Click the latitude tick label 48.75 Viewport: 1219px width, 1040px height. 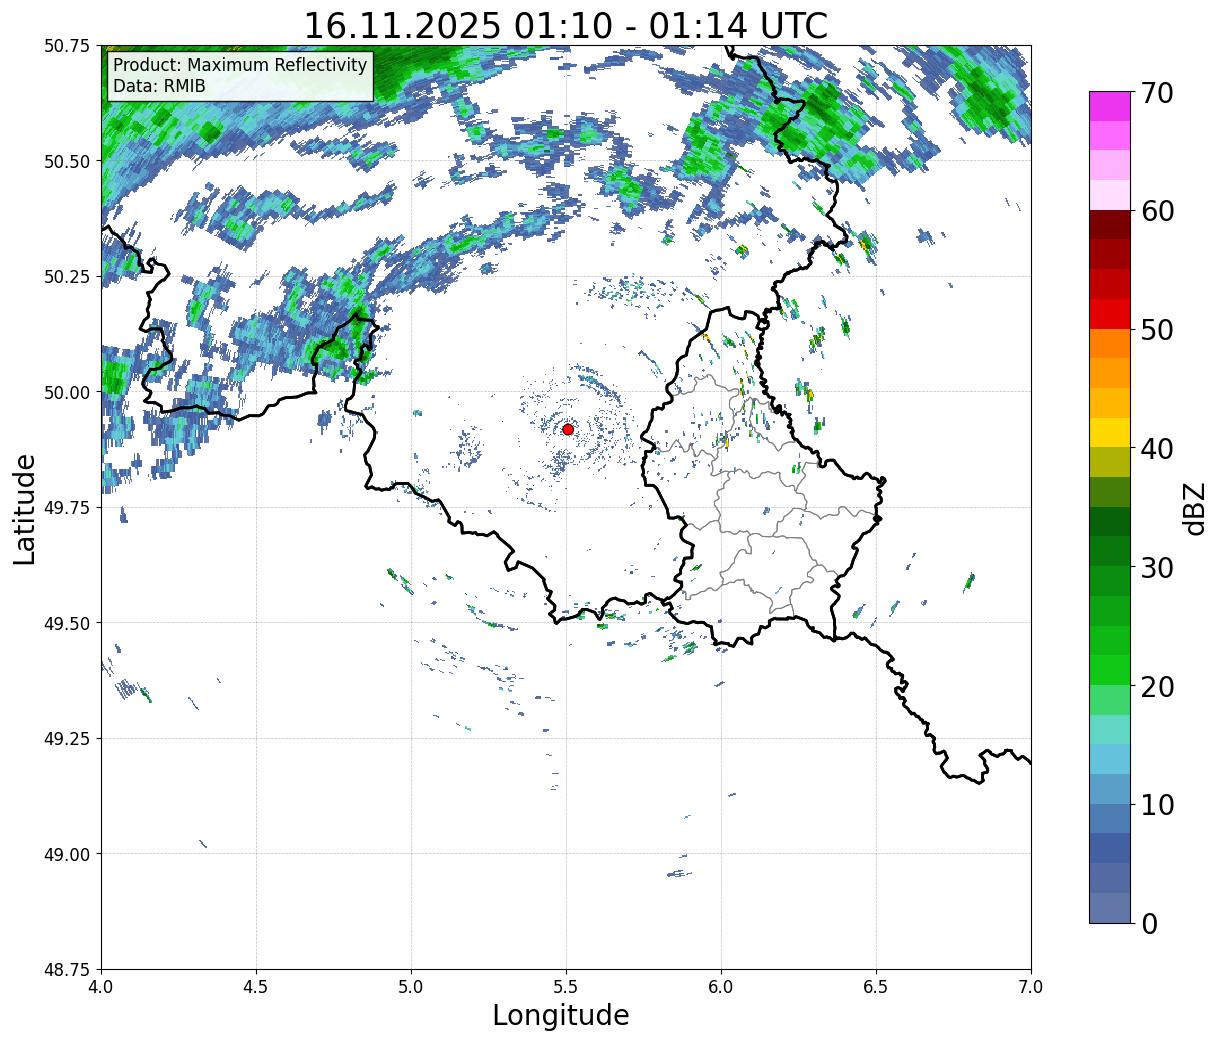(67, 969)
